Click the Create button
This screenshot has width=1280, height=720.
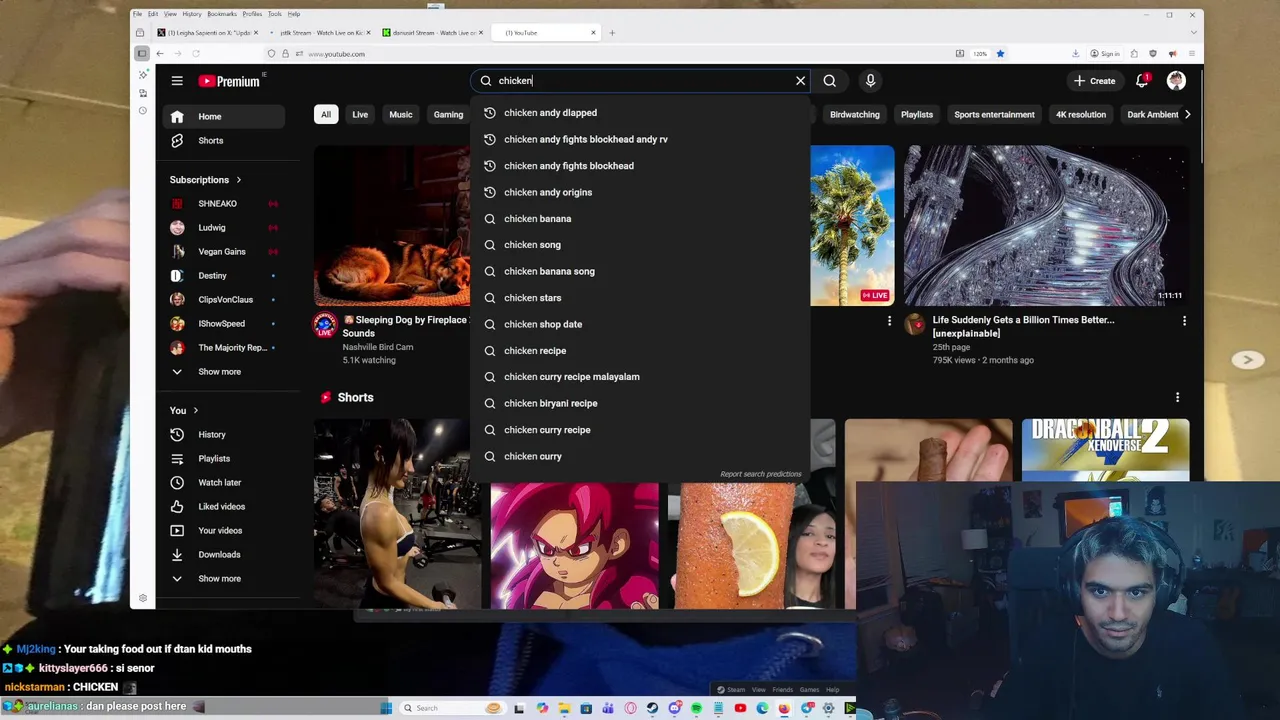(1094, 81)
